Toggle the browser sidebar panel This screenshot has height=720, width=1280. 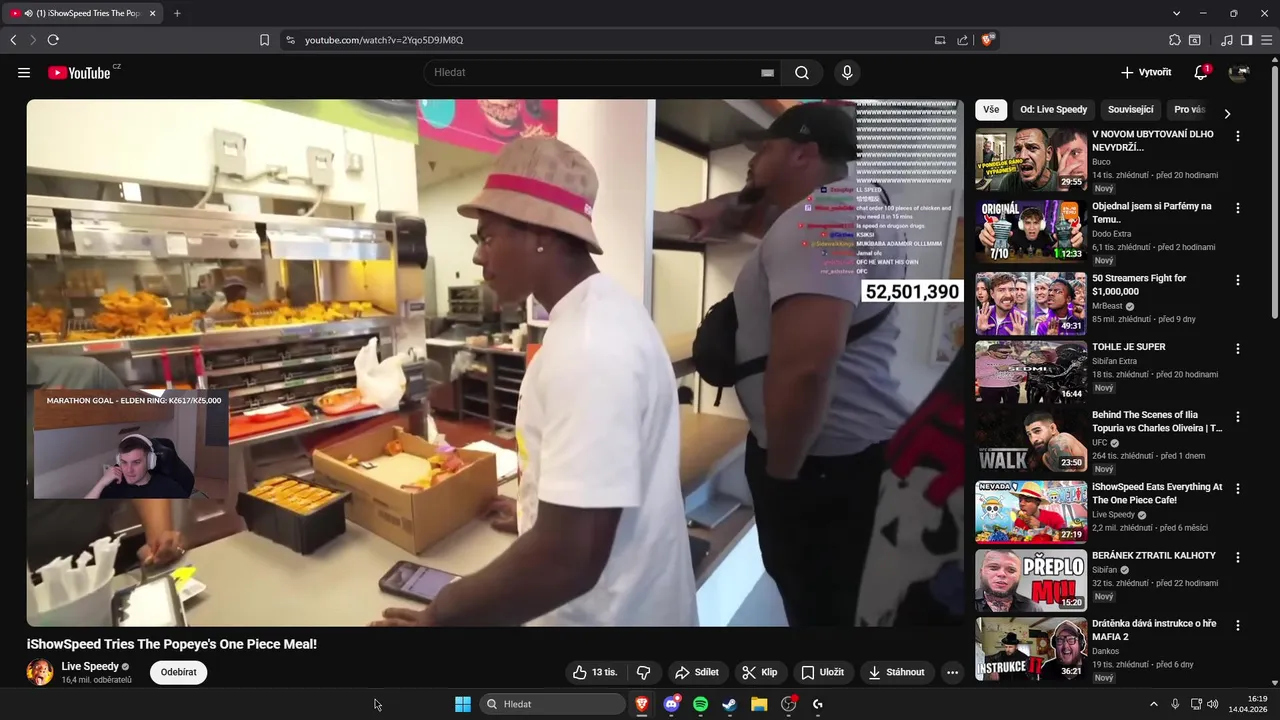[1246, 40]
